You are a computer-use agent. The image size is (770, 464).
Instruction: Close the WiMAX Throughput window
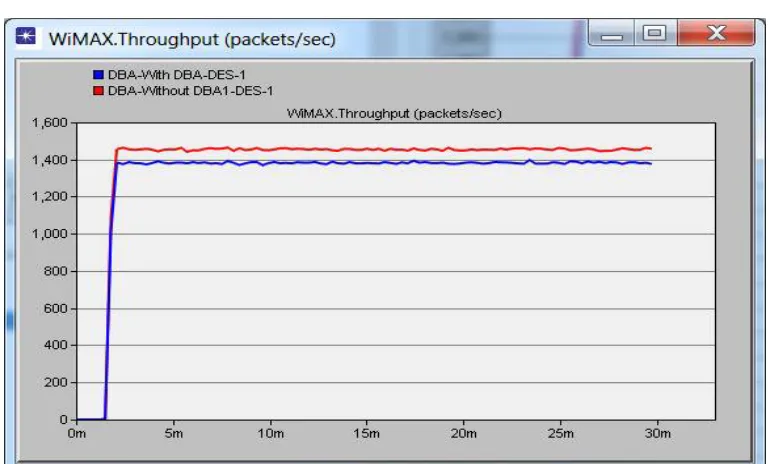pos(716,33)
